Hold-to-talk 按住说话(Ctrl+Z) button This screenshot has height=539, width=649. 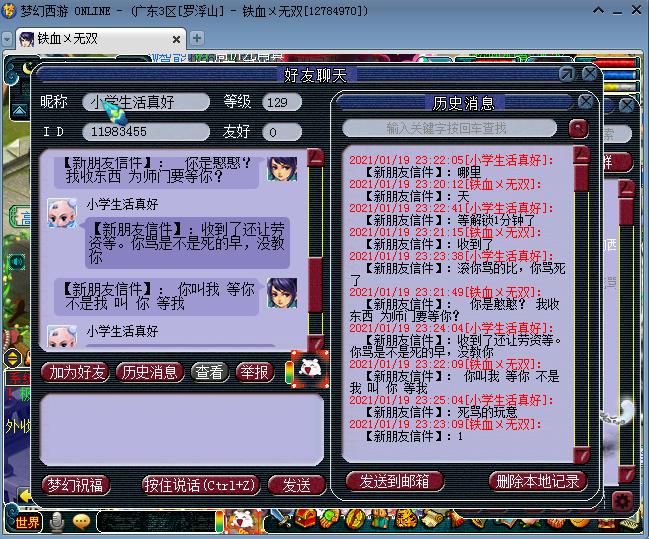[x=200, y=485]
